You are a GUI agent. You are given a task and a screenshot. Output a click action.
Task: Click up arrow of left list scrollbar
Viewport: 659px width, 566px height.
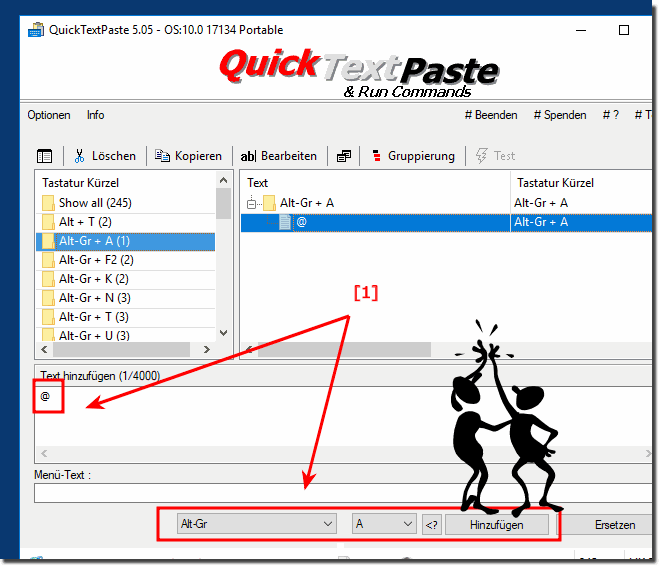tap(224, 181)
